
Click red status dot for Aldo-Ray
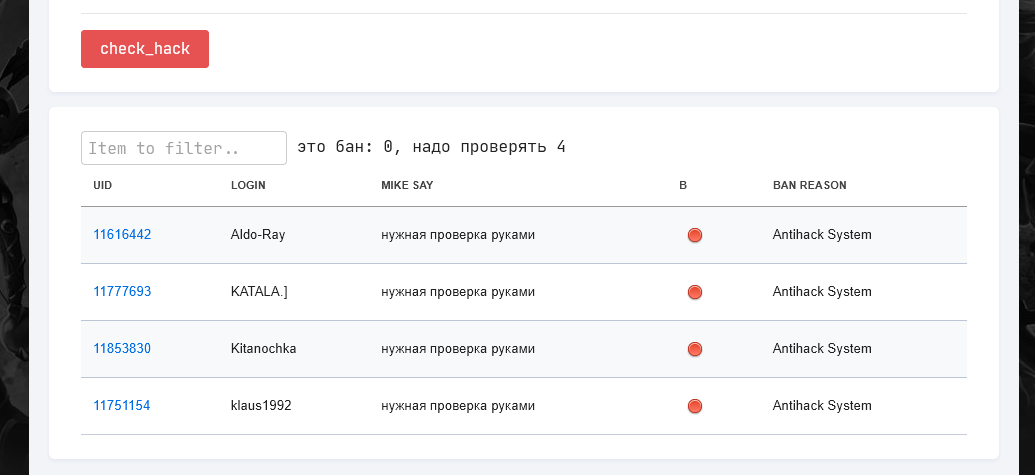[x=695, y=236]
